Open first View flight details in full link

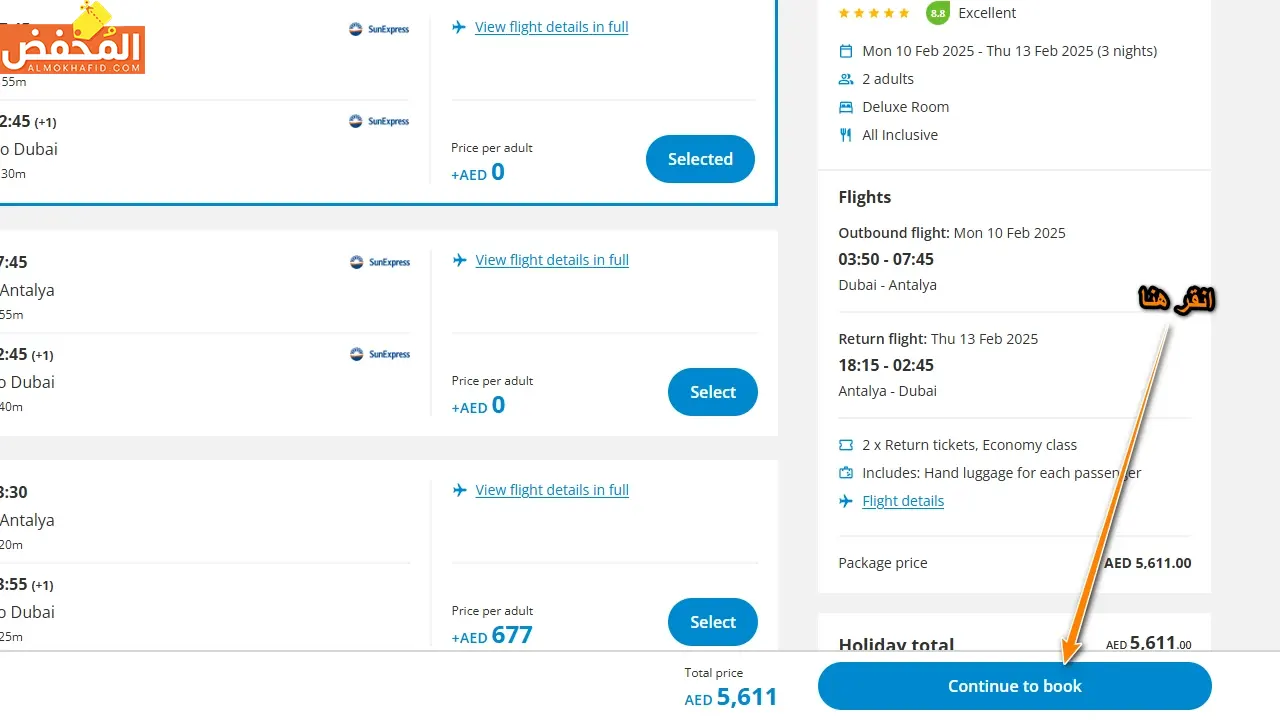coord(551,27)
